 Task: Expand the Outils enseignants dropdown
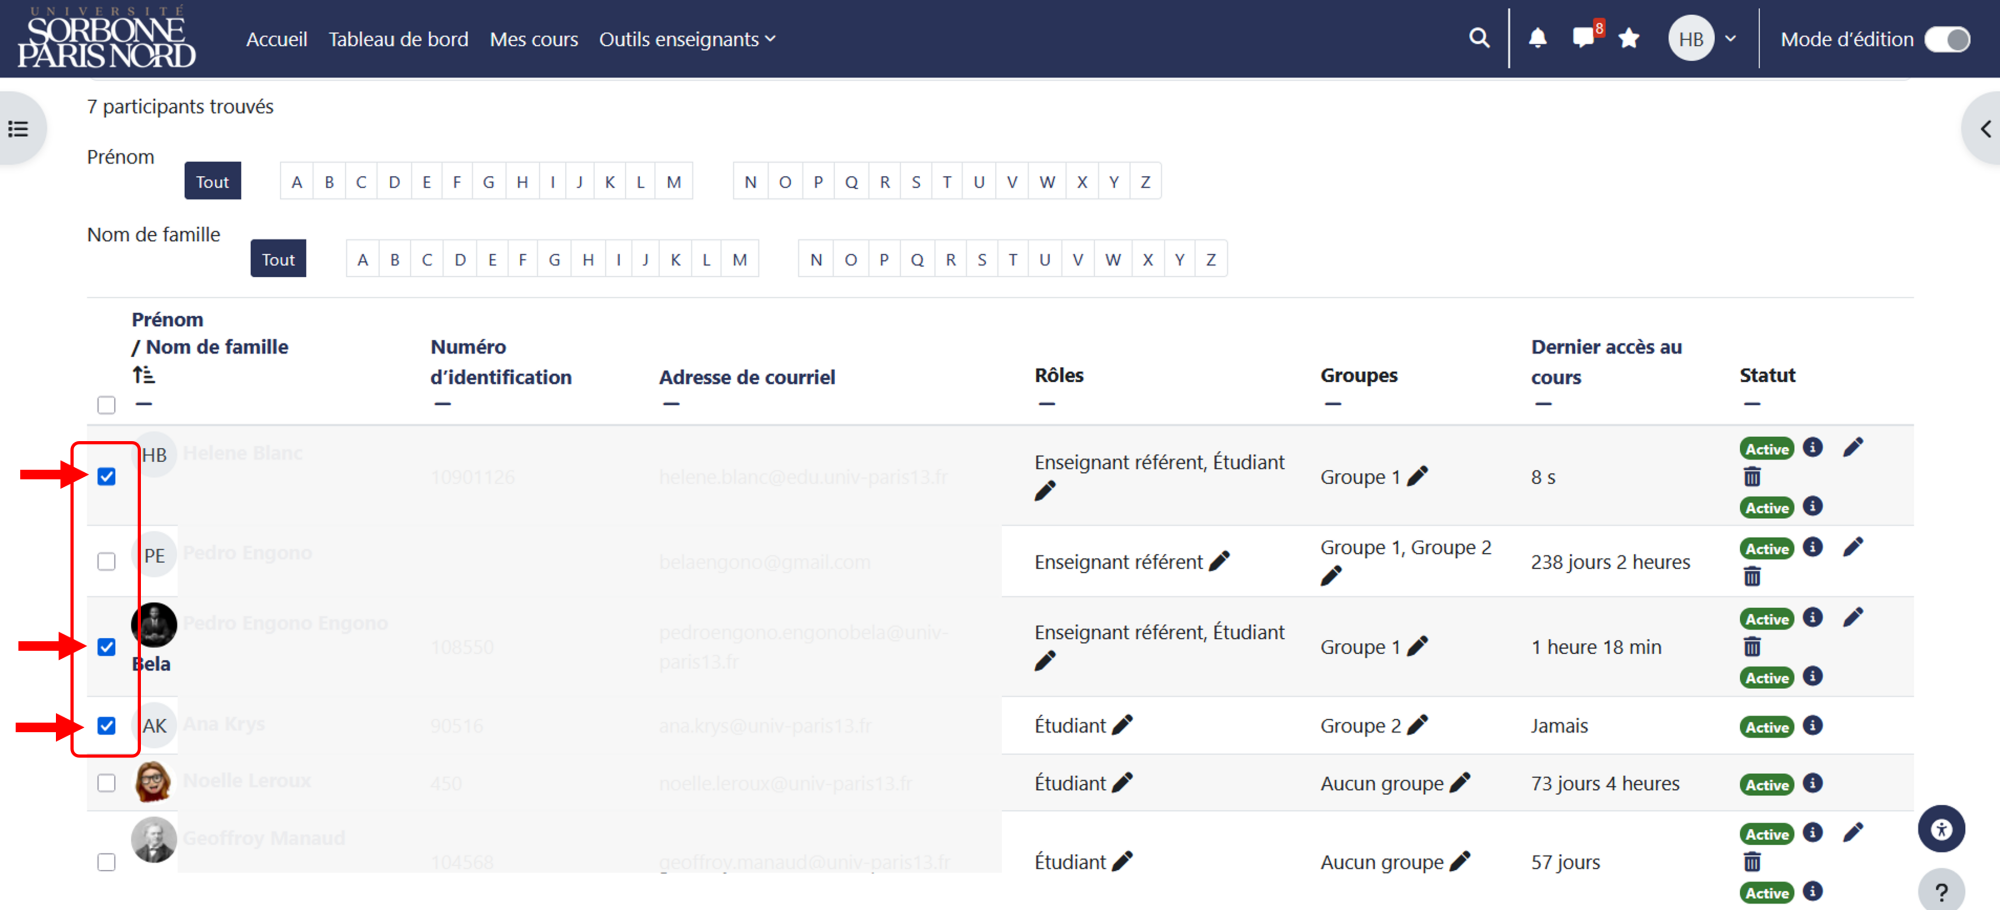687,39
